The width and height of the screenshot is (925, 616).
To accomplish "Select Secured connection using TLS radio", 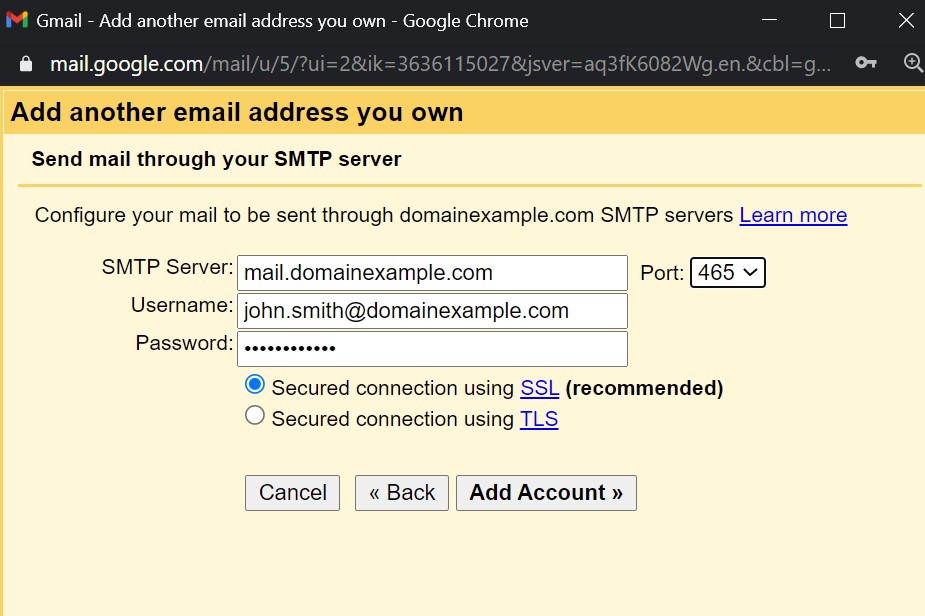I will (255, 415).
